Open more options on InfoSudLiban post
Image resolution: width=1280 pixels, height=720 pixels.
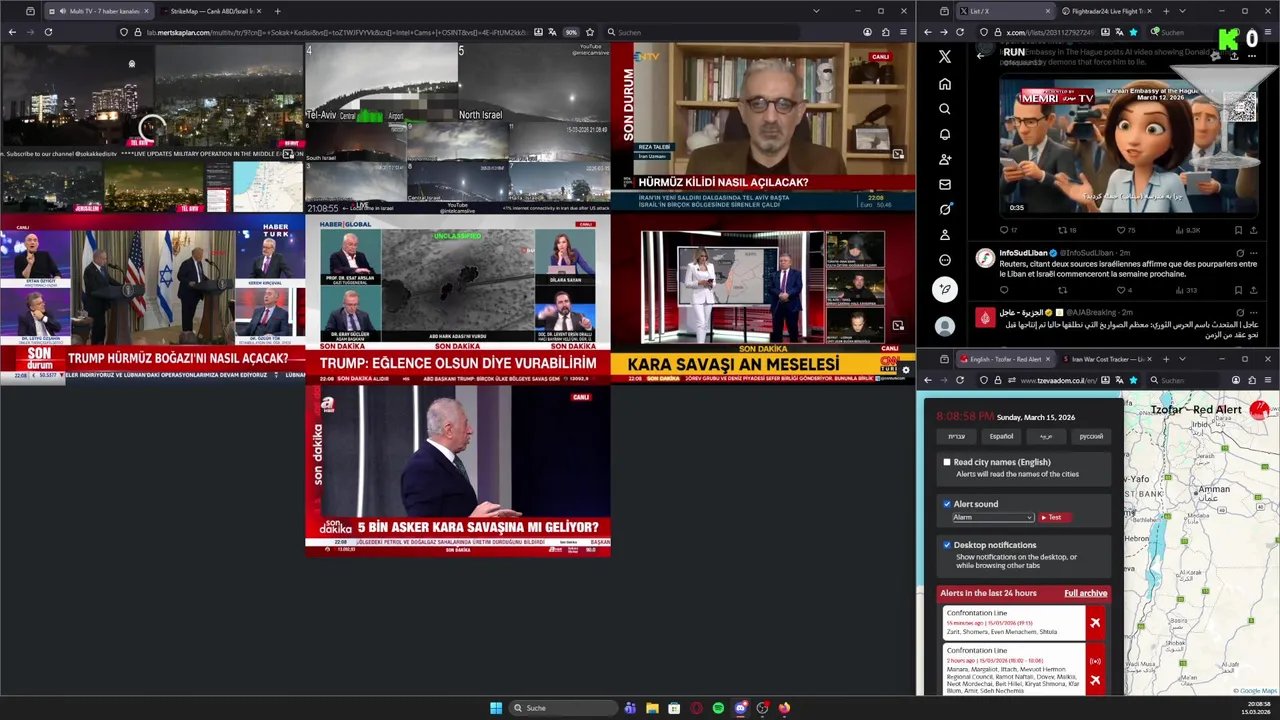pyautogui.click(x=1254, y=253)
